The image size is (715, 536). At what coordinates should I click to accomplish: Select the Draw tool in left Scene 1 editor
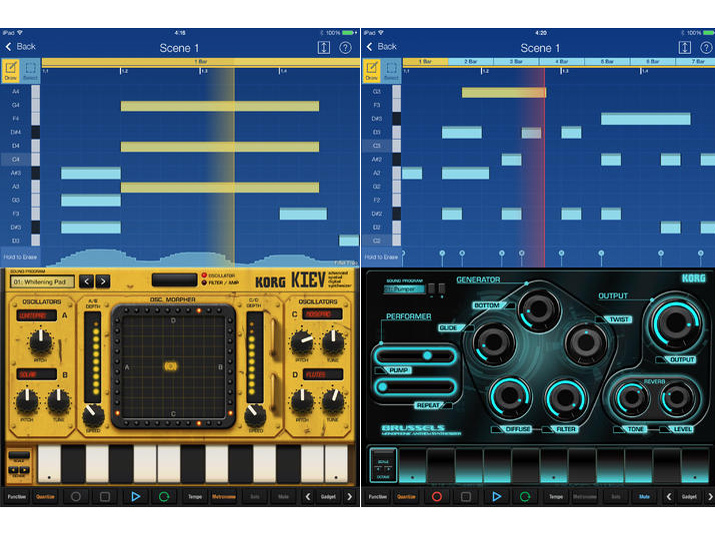10,71
